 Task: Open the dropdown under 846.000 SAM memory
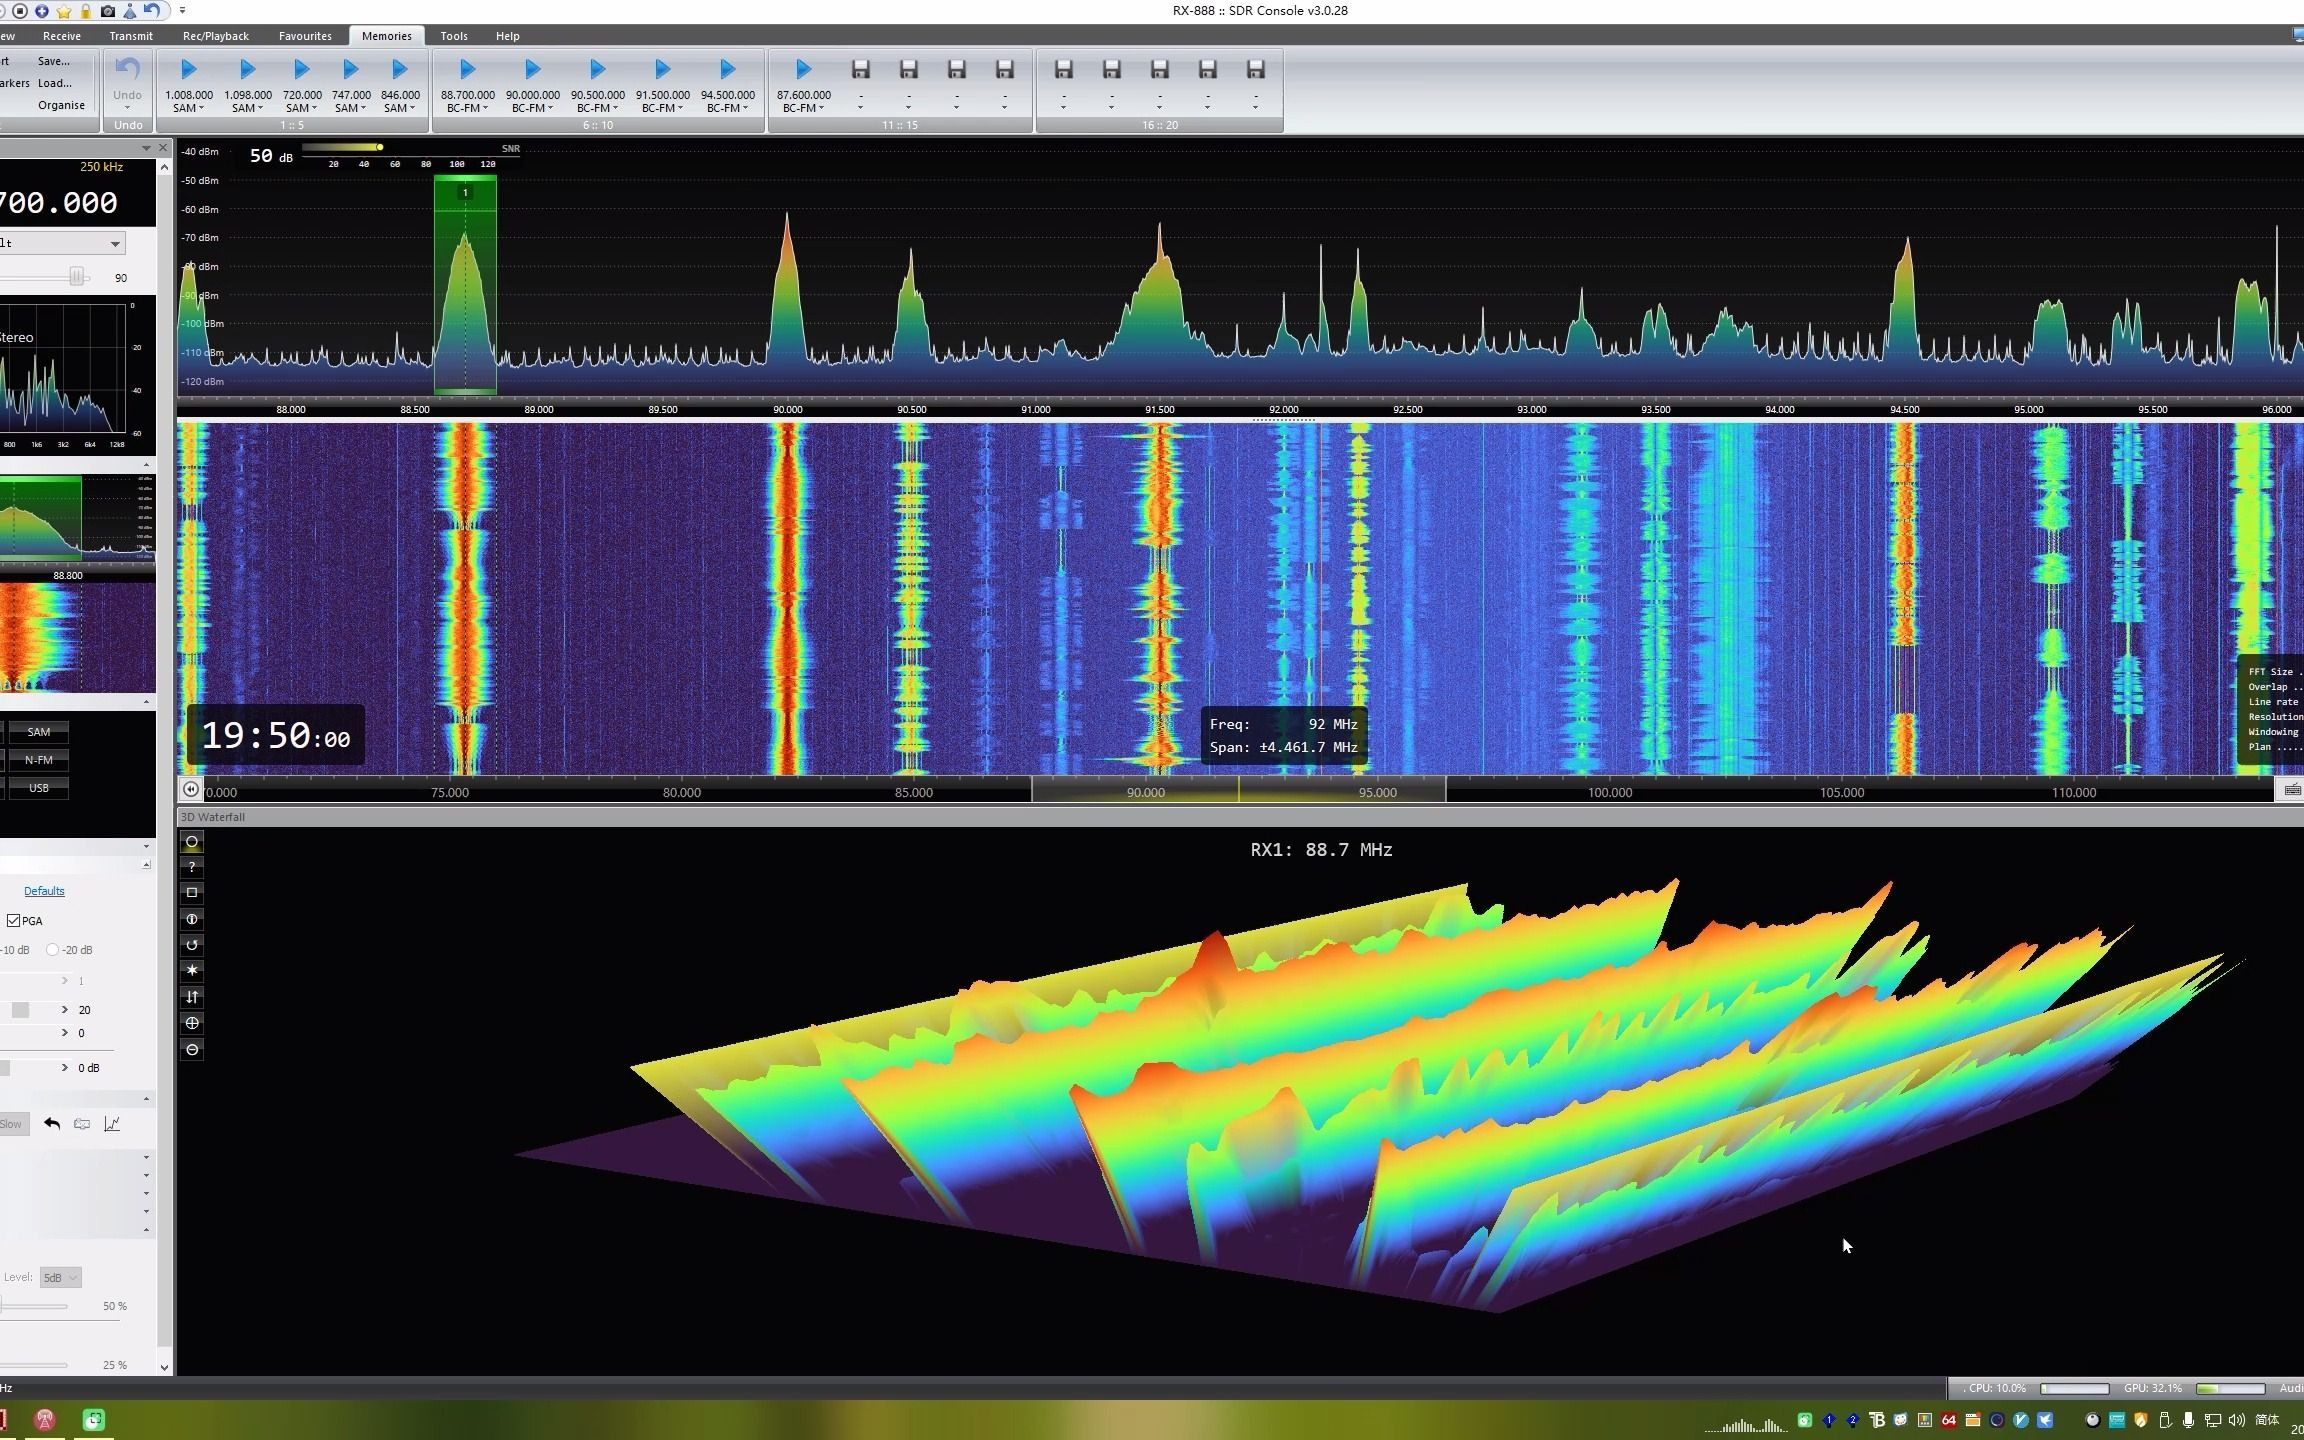(412, 108)
